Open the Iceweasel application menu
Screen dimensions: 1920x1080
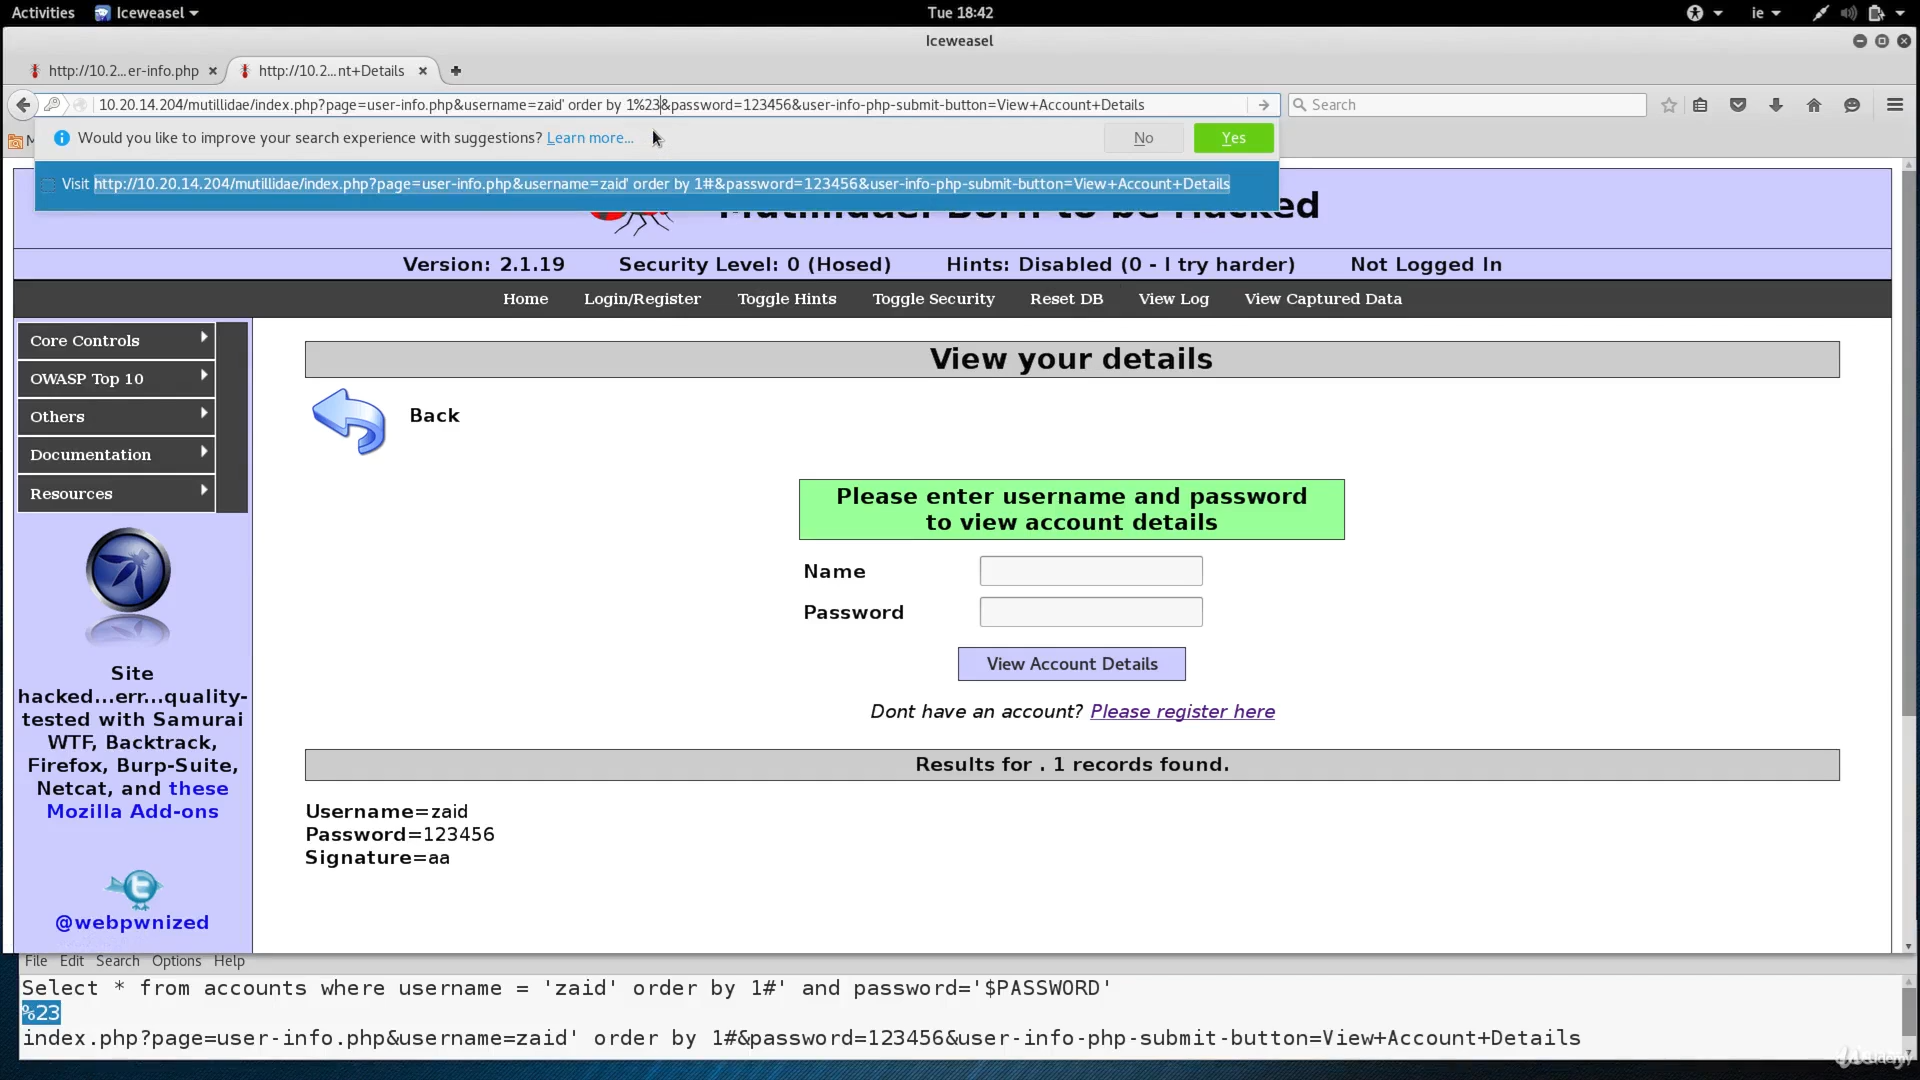[x=147, y=13]
